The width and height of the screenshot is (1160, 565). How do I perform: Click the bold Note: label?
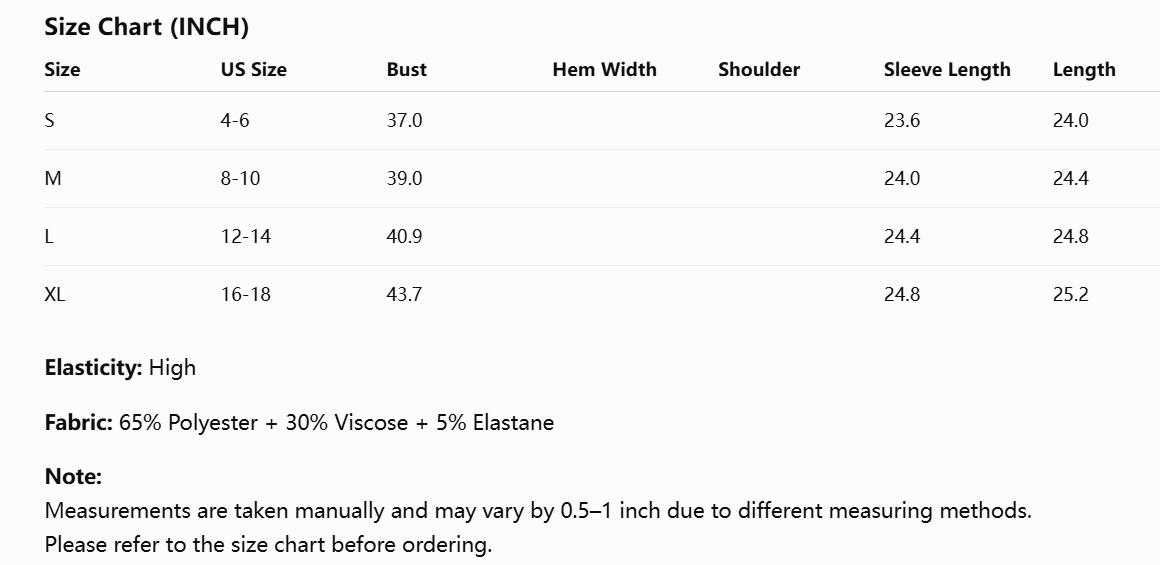[73, 476]
